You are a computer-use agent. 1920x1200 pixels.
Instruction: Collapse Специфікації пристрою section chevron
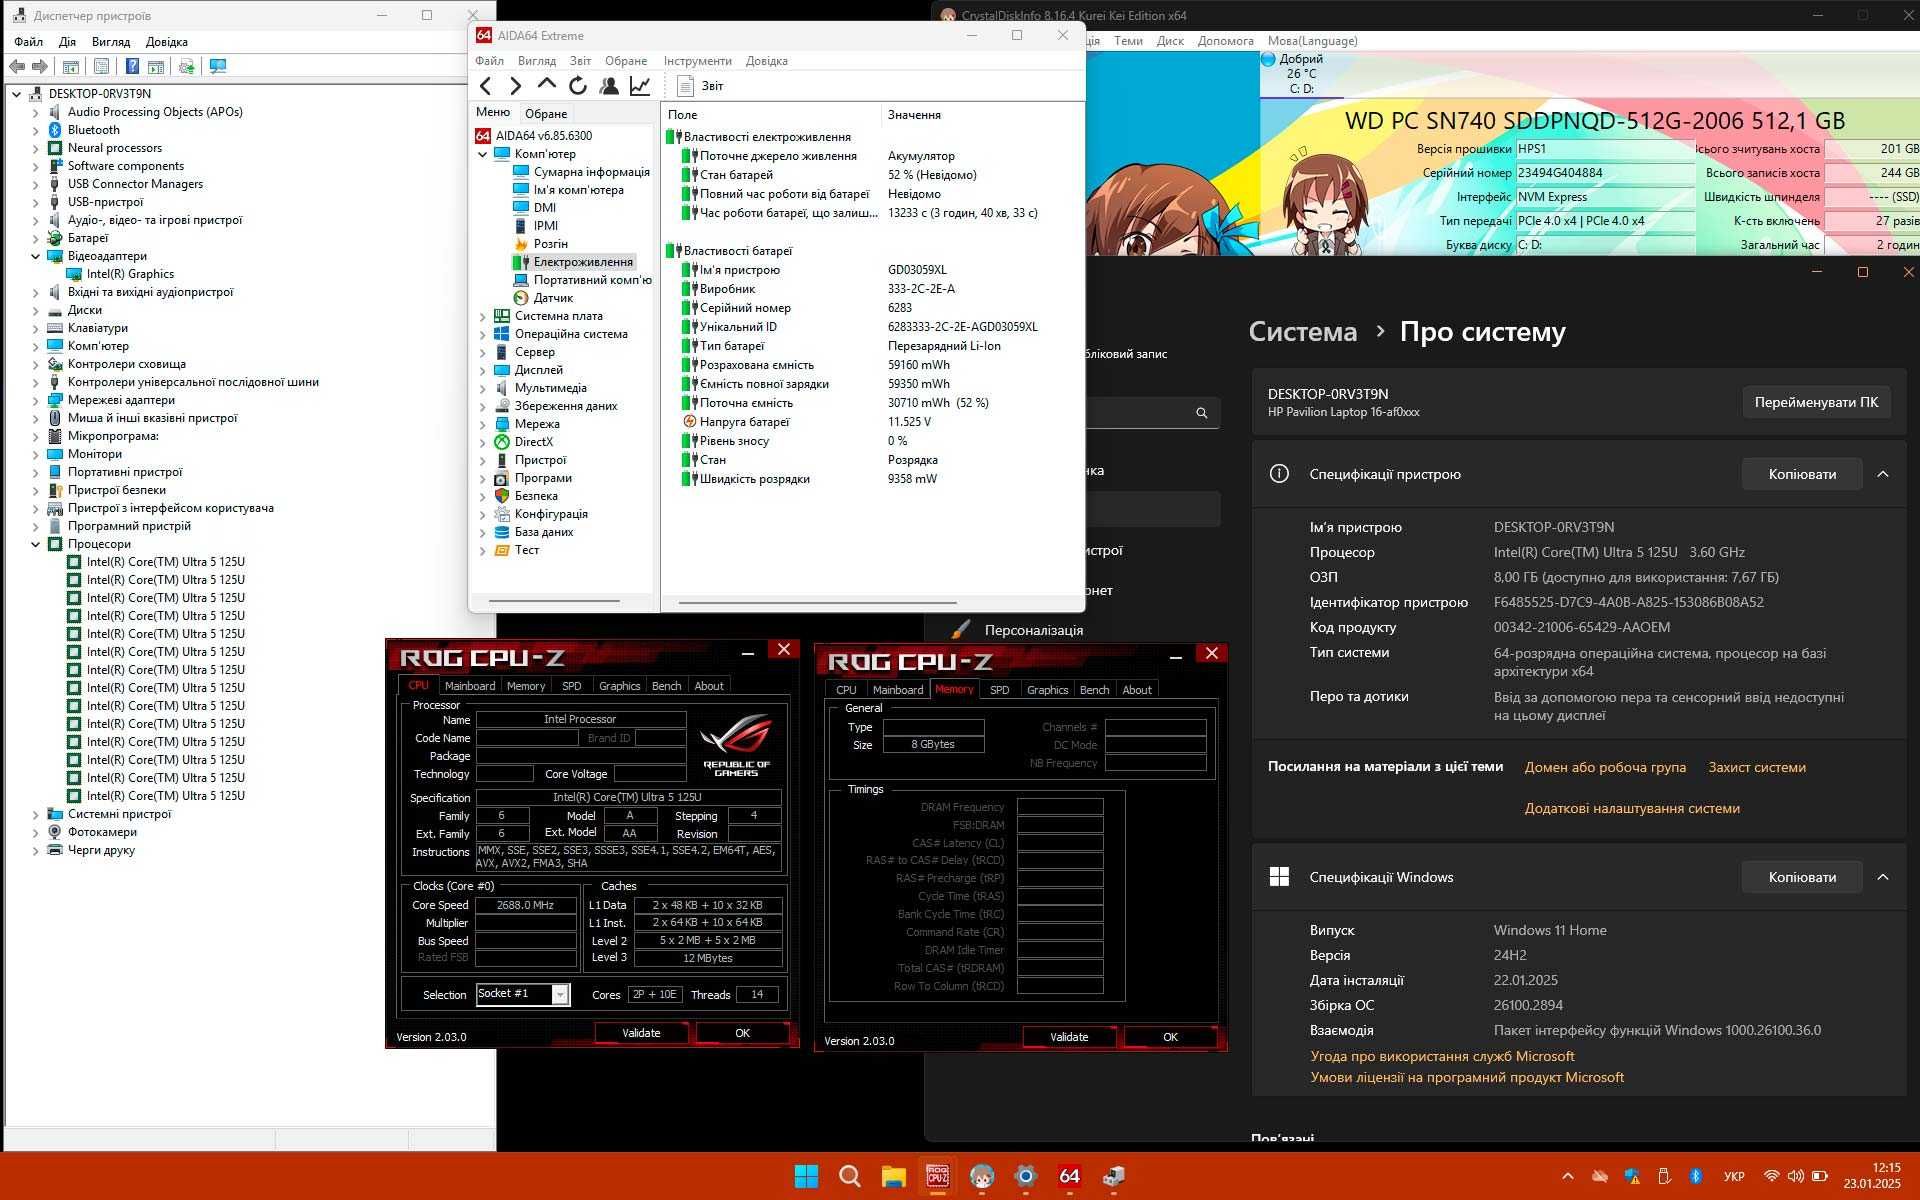(x=1883, y=474)
